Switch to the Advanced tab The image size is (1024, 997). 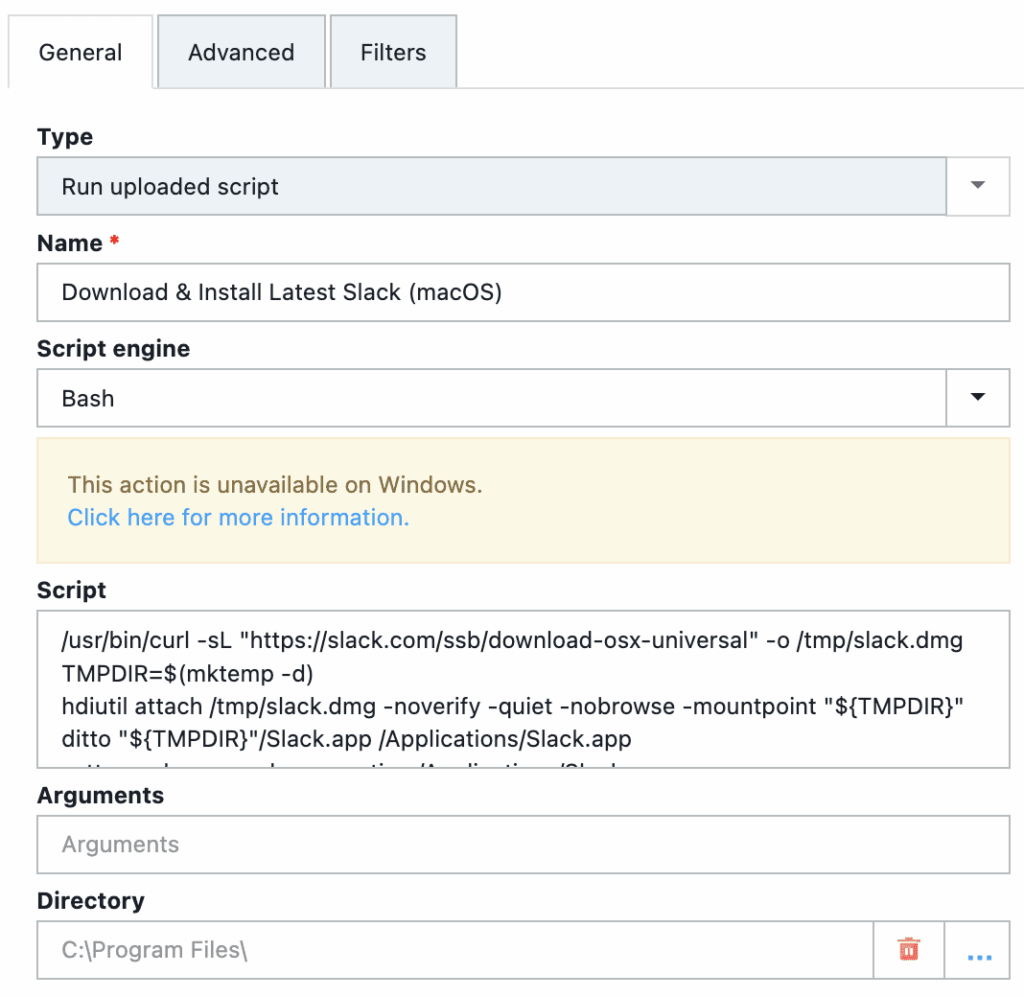pyautogui.click(x=241, y=52)
